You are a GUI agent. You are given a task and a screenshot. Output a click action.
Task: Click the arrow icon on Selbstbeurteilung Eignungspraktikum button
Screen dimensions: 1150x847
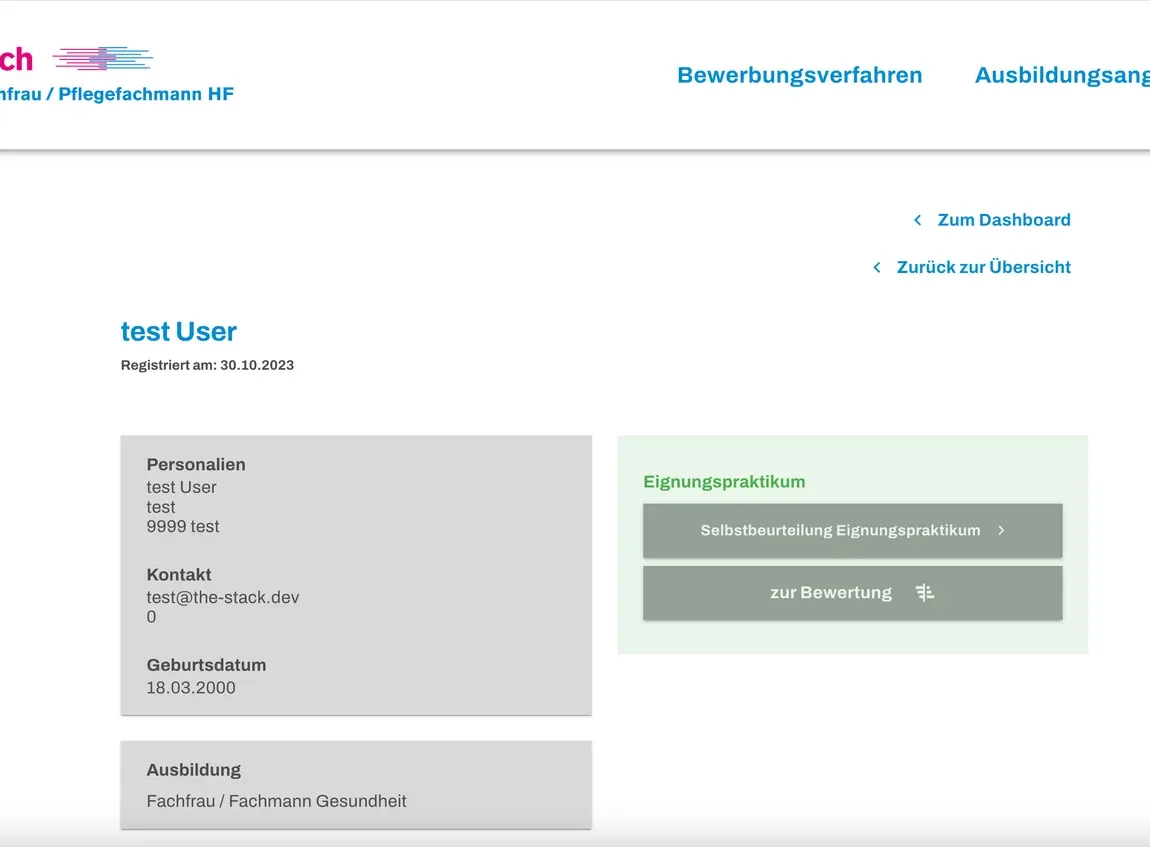point(1001,530)
